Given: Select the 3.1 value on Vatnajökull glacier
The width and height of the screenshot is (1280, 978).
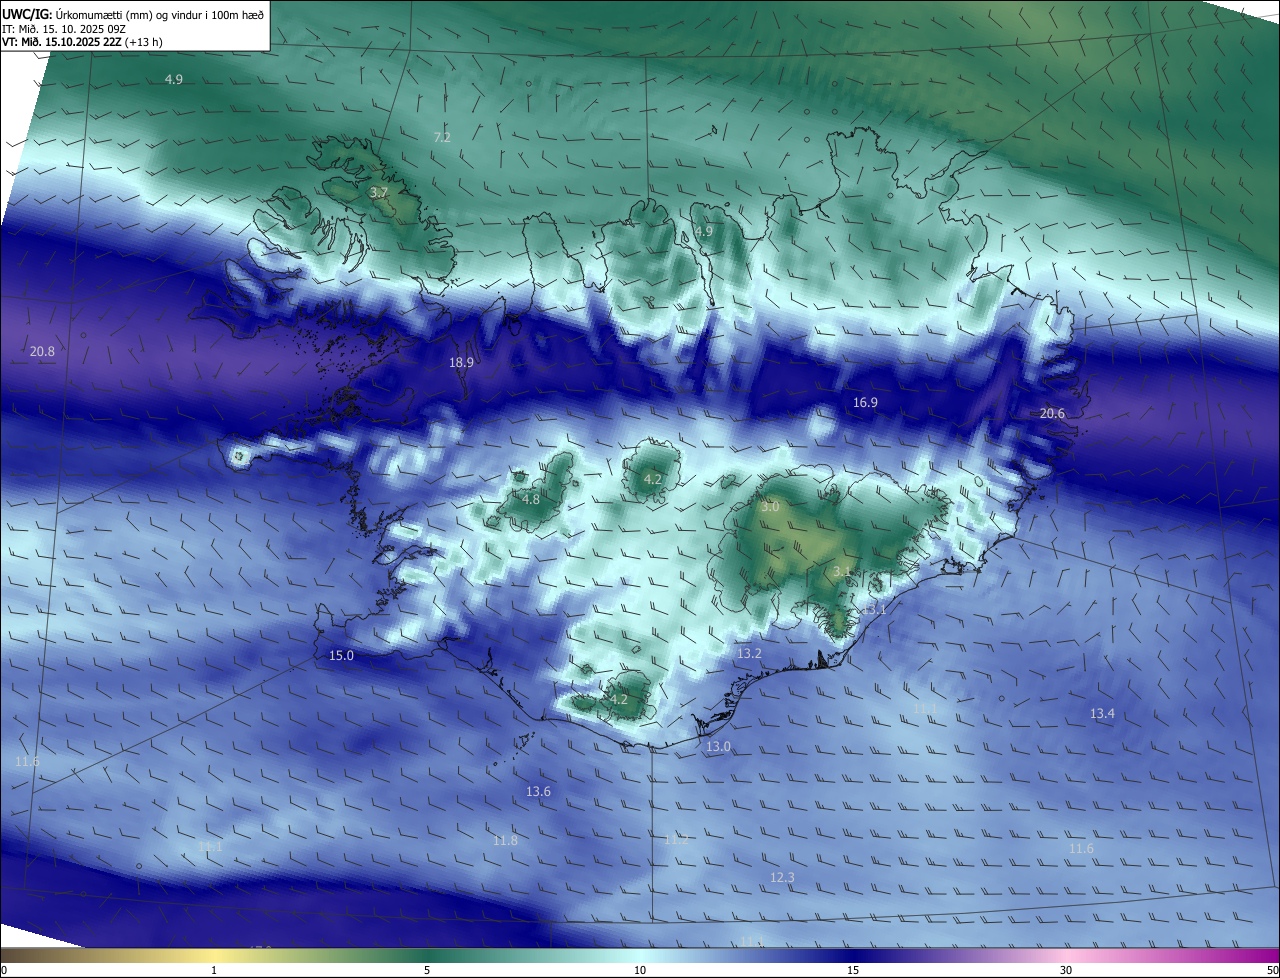Looking at the screenshot, I should tap(842, 571).
